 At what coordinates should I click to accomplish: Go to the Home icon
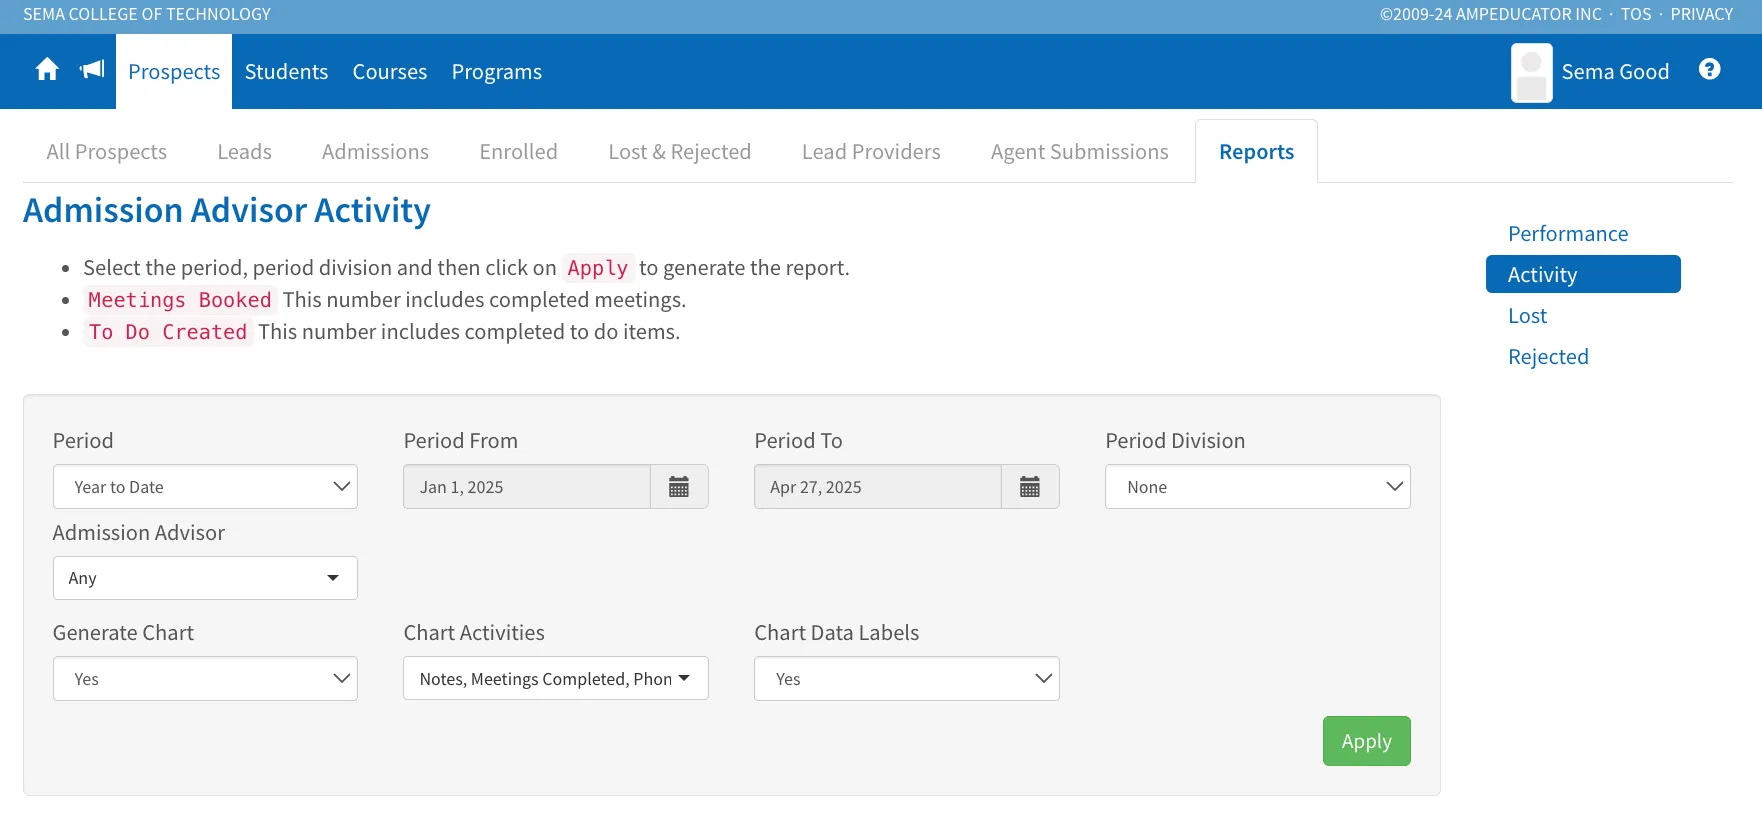[47, 70]
